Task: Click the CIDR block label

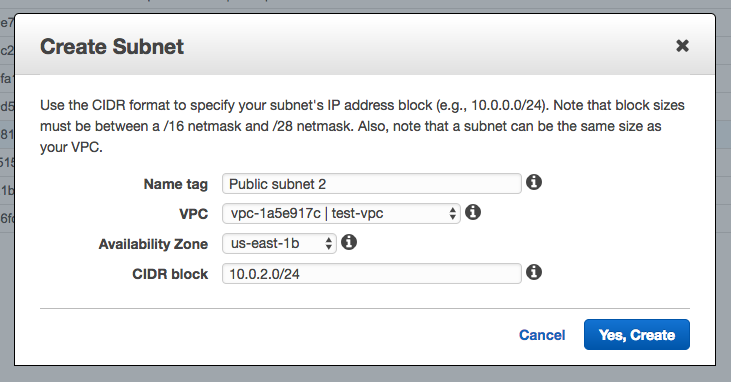Action: 170,274
